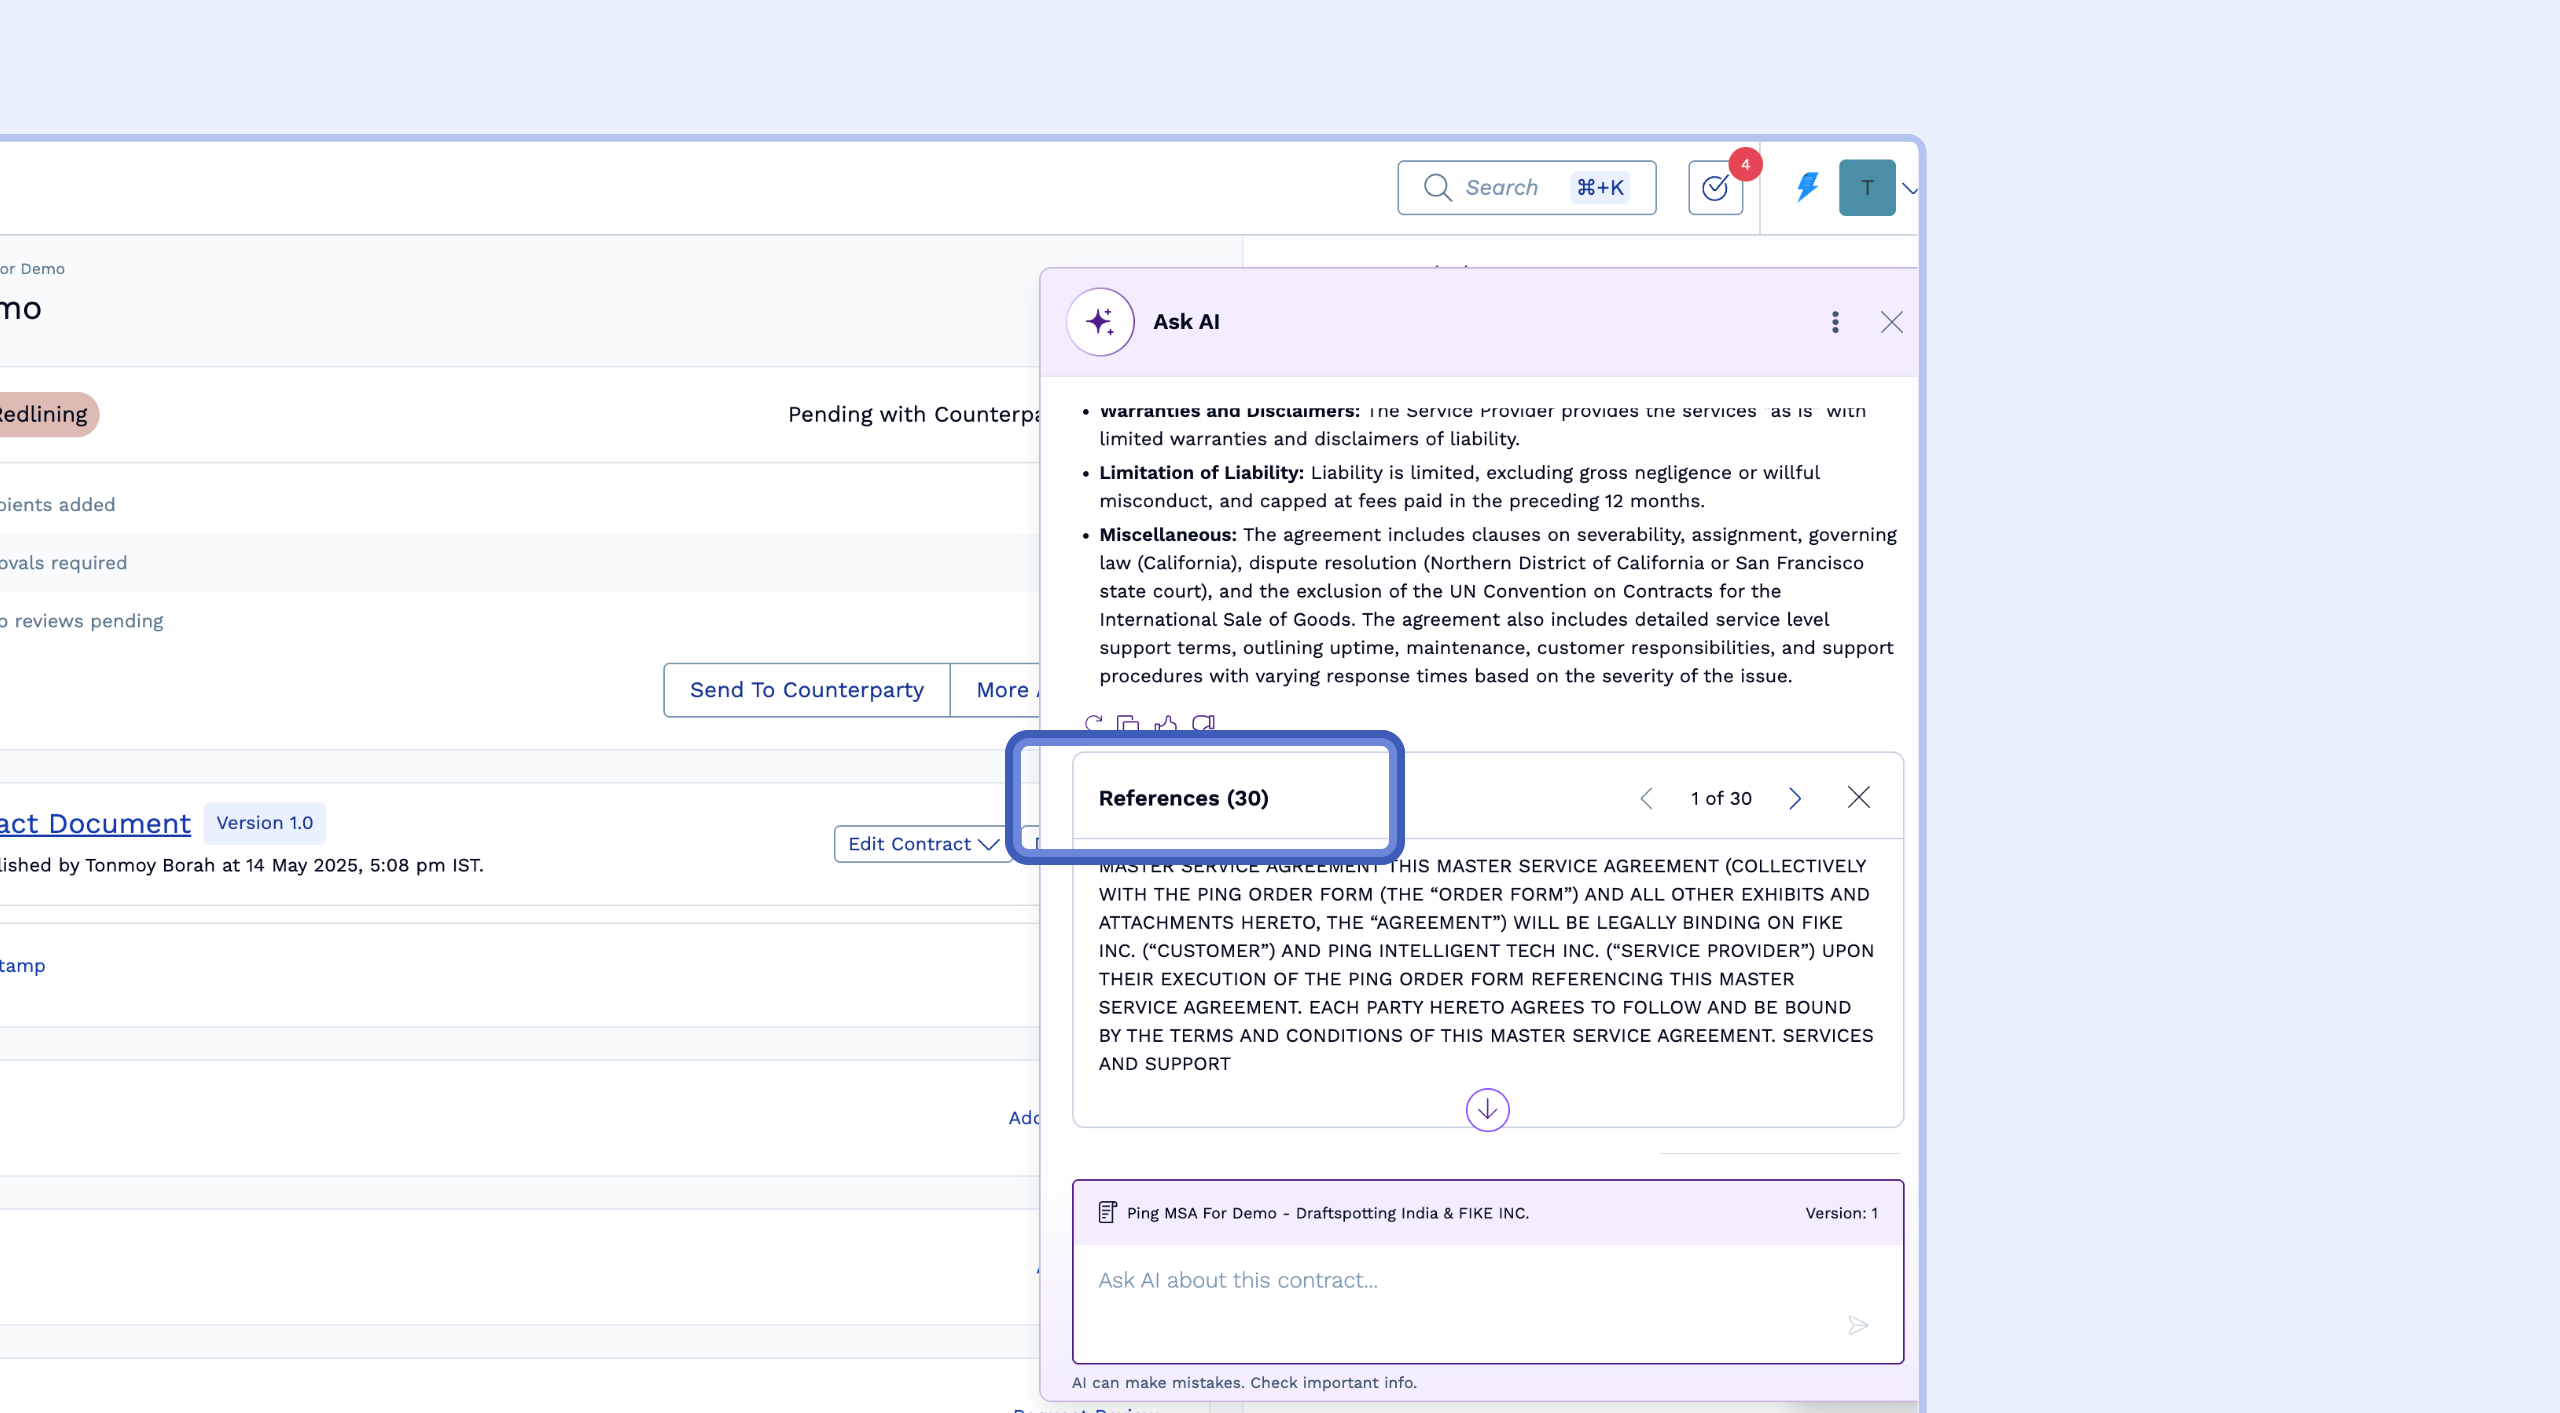Click Send To Counterparty button
Screen dimensions: 2560x1413
point(806,690)
